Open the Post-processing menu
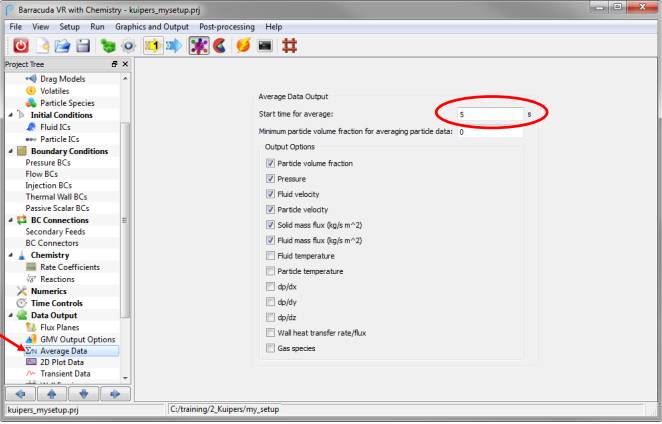This screenshot has width=662, height=424. pyautogui.click(x=227, y=27)
